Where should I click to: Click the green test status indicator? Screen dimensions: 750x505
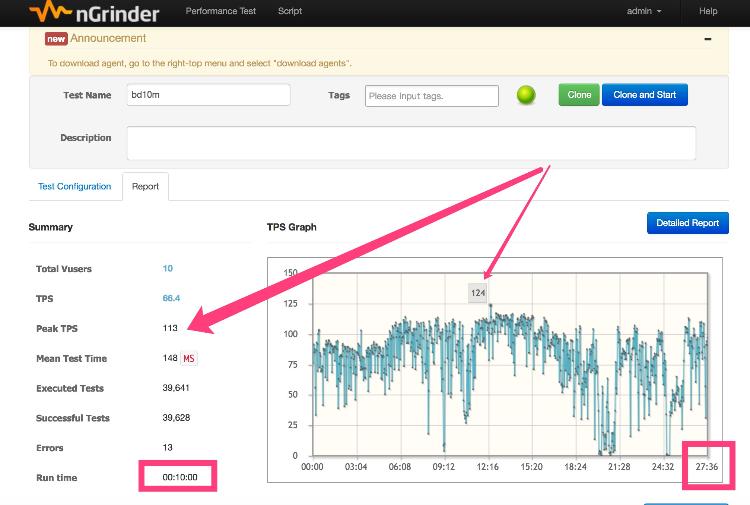click(526, 96)
